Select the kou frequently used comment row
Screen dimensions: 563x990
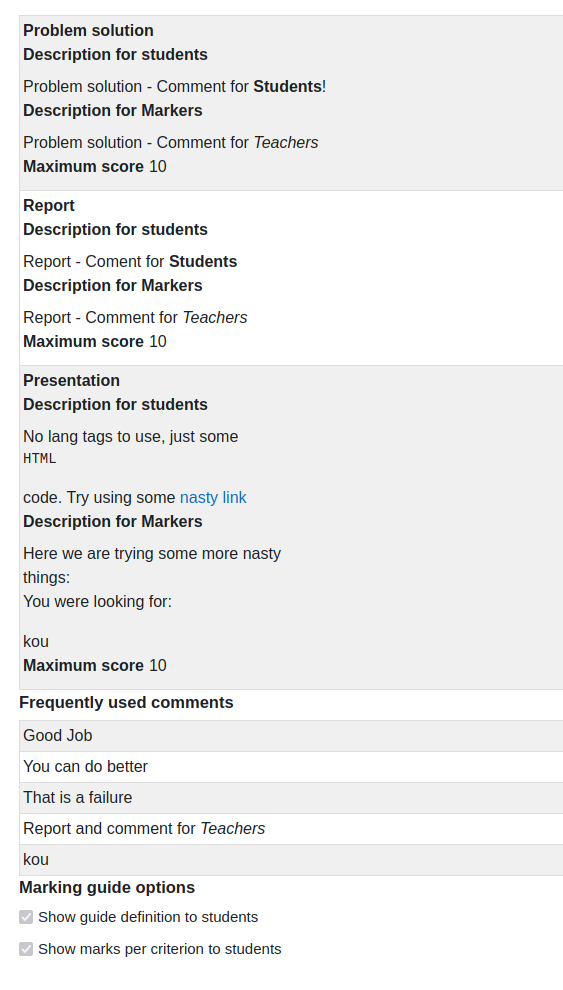tap(291, 859)
